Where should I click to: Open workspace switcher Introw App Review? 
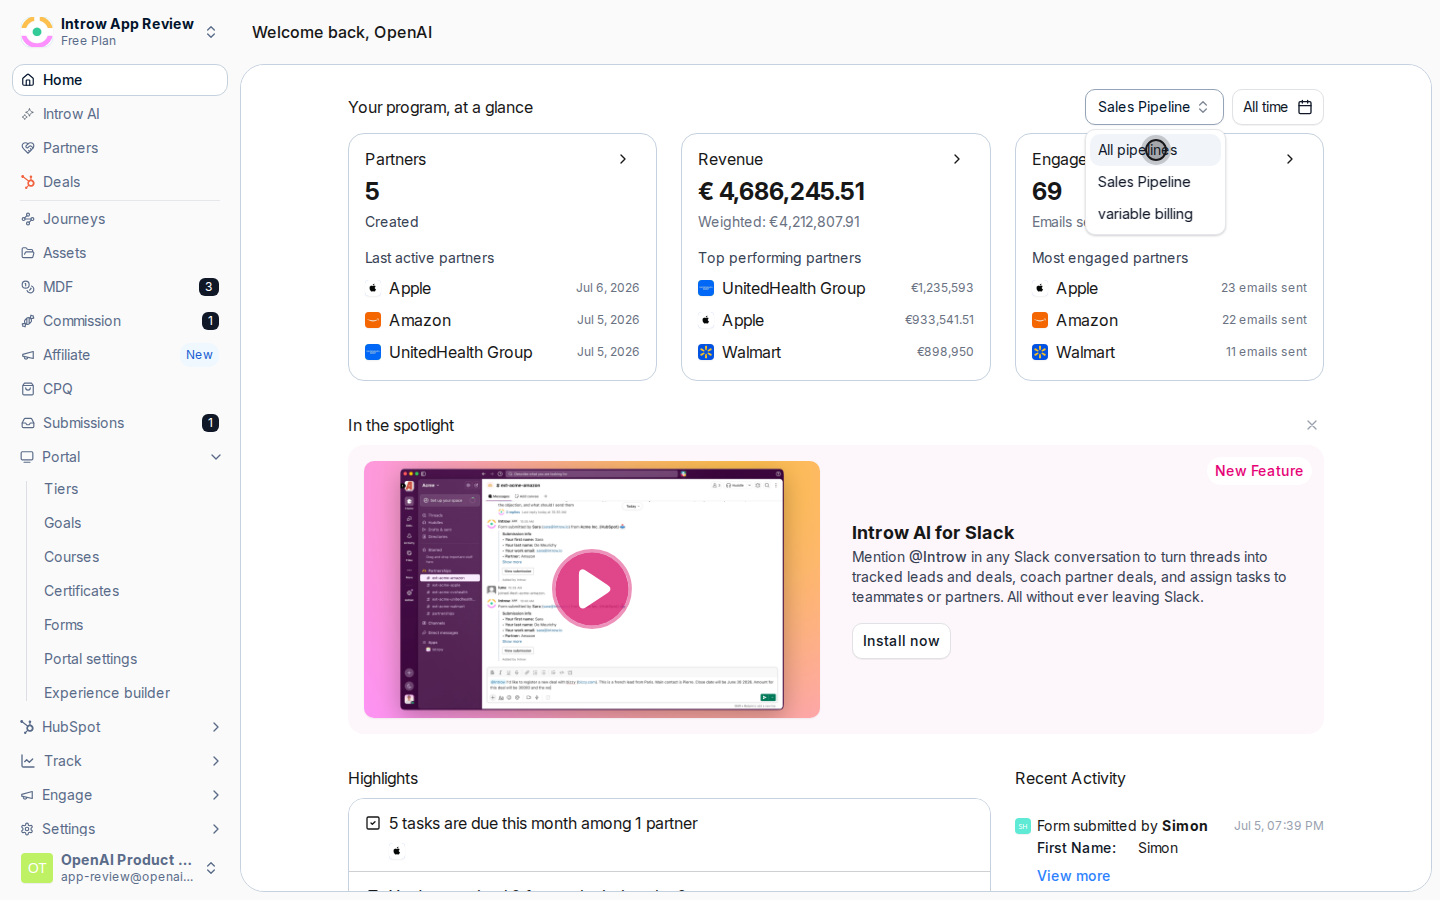coord(120,32)
